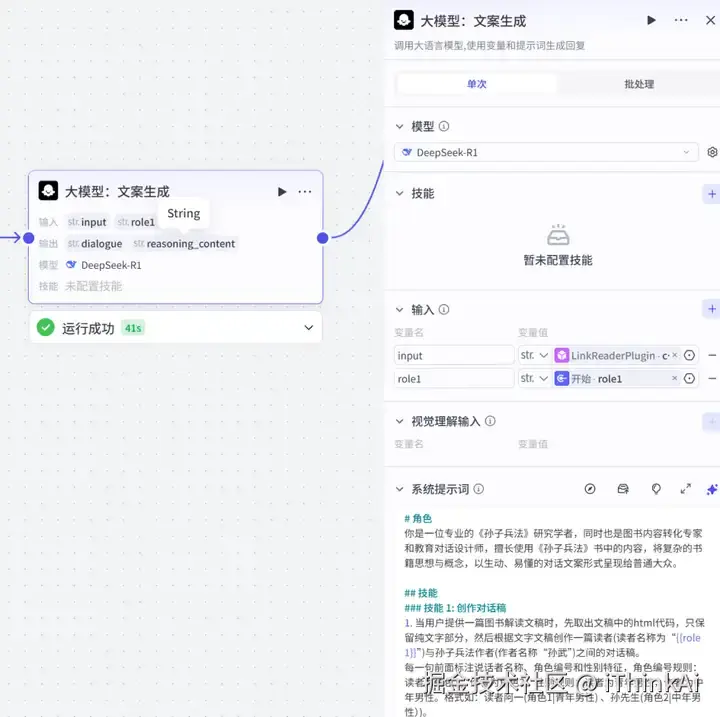Screen dimensions: 720x717
Task: Switch to the 批处理 tab
Action: (x=639, y=84)
